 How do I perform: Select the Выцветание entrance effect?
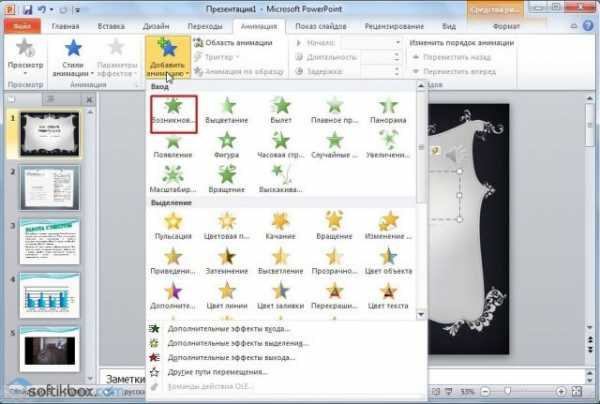click(x=227, y=111)
